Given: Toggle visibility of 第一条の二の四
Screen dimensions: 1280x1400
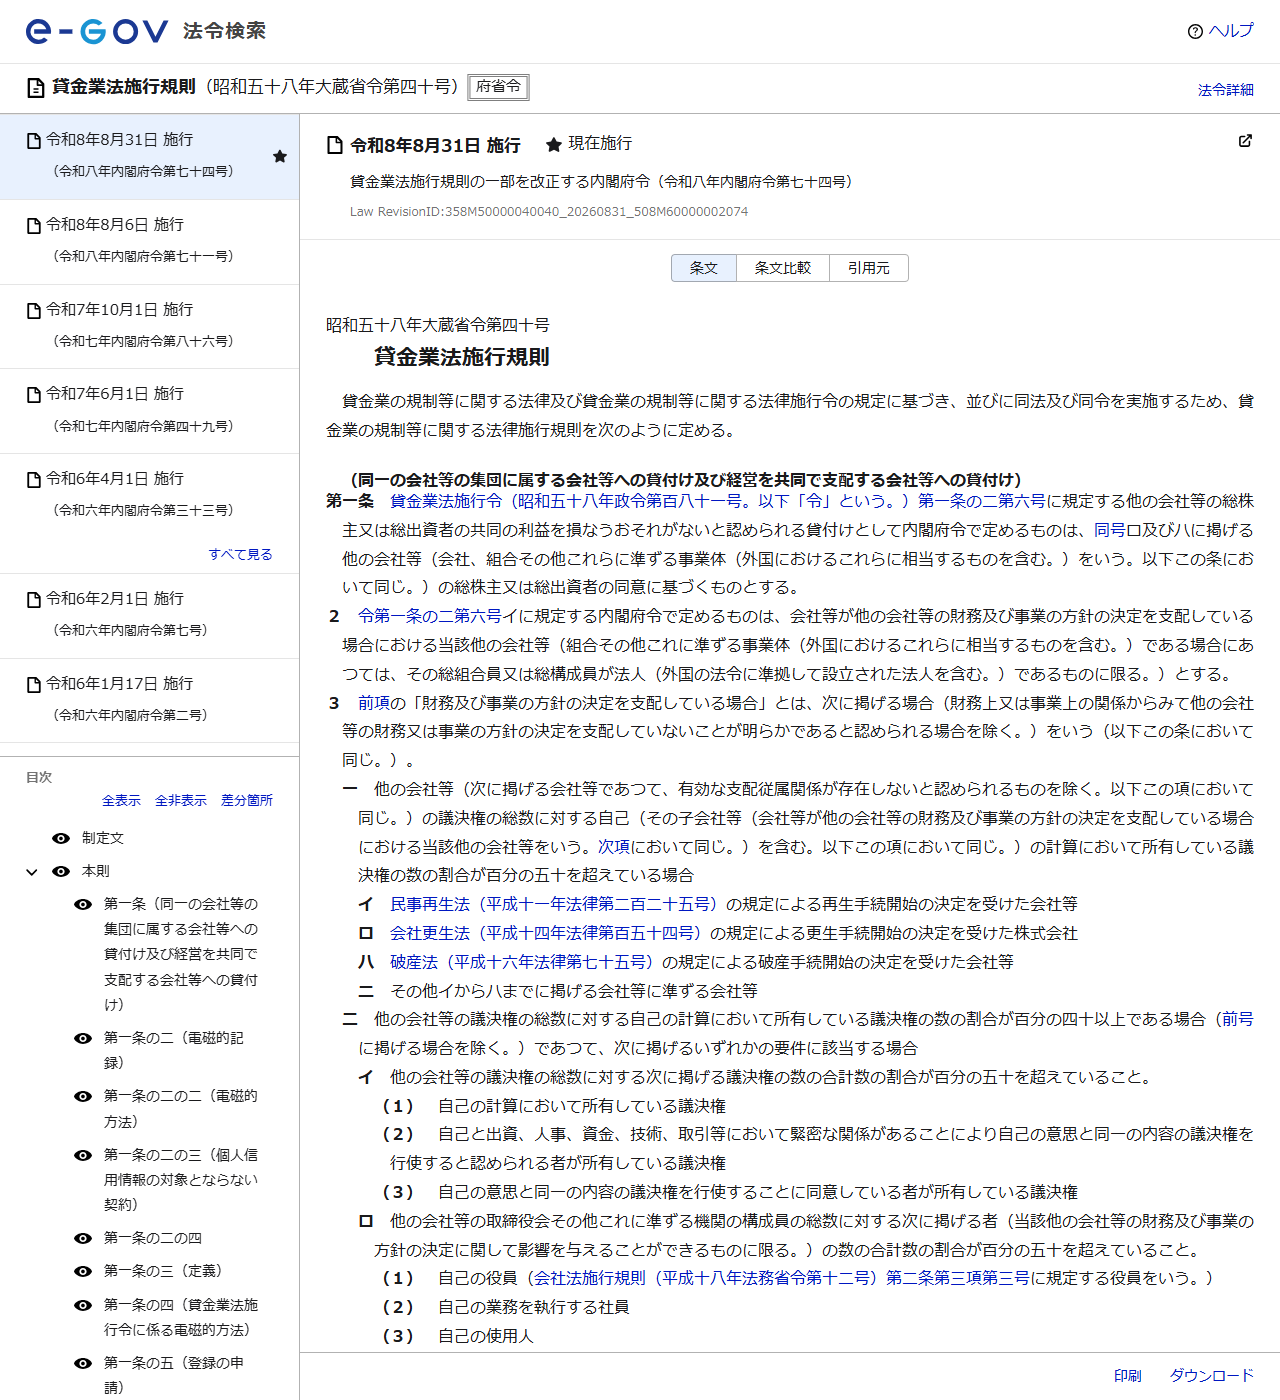Looking at the screenshot, I should (x=84, y=1238).
